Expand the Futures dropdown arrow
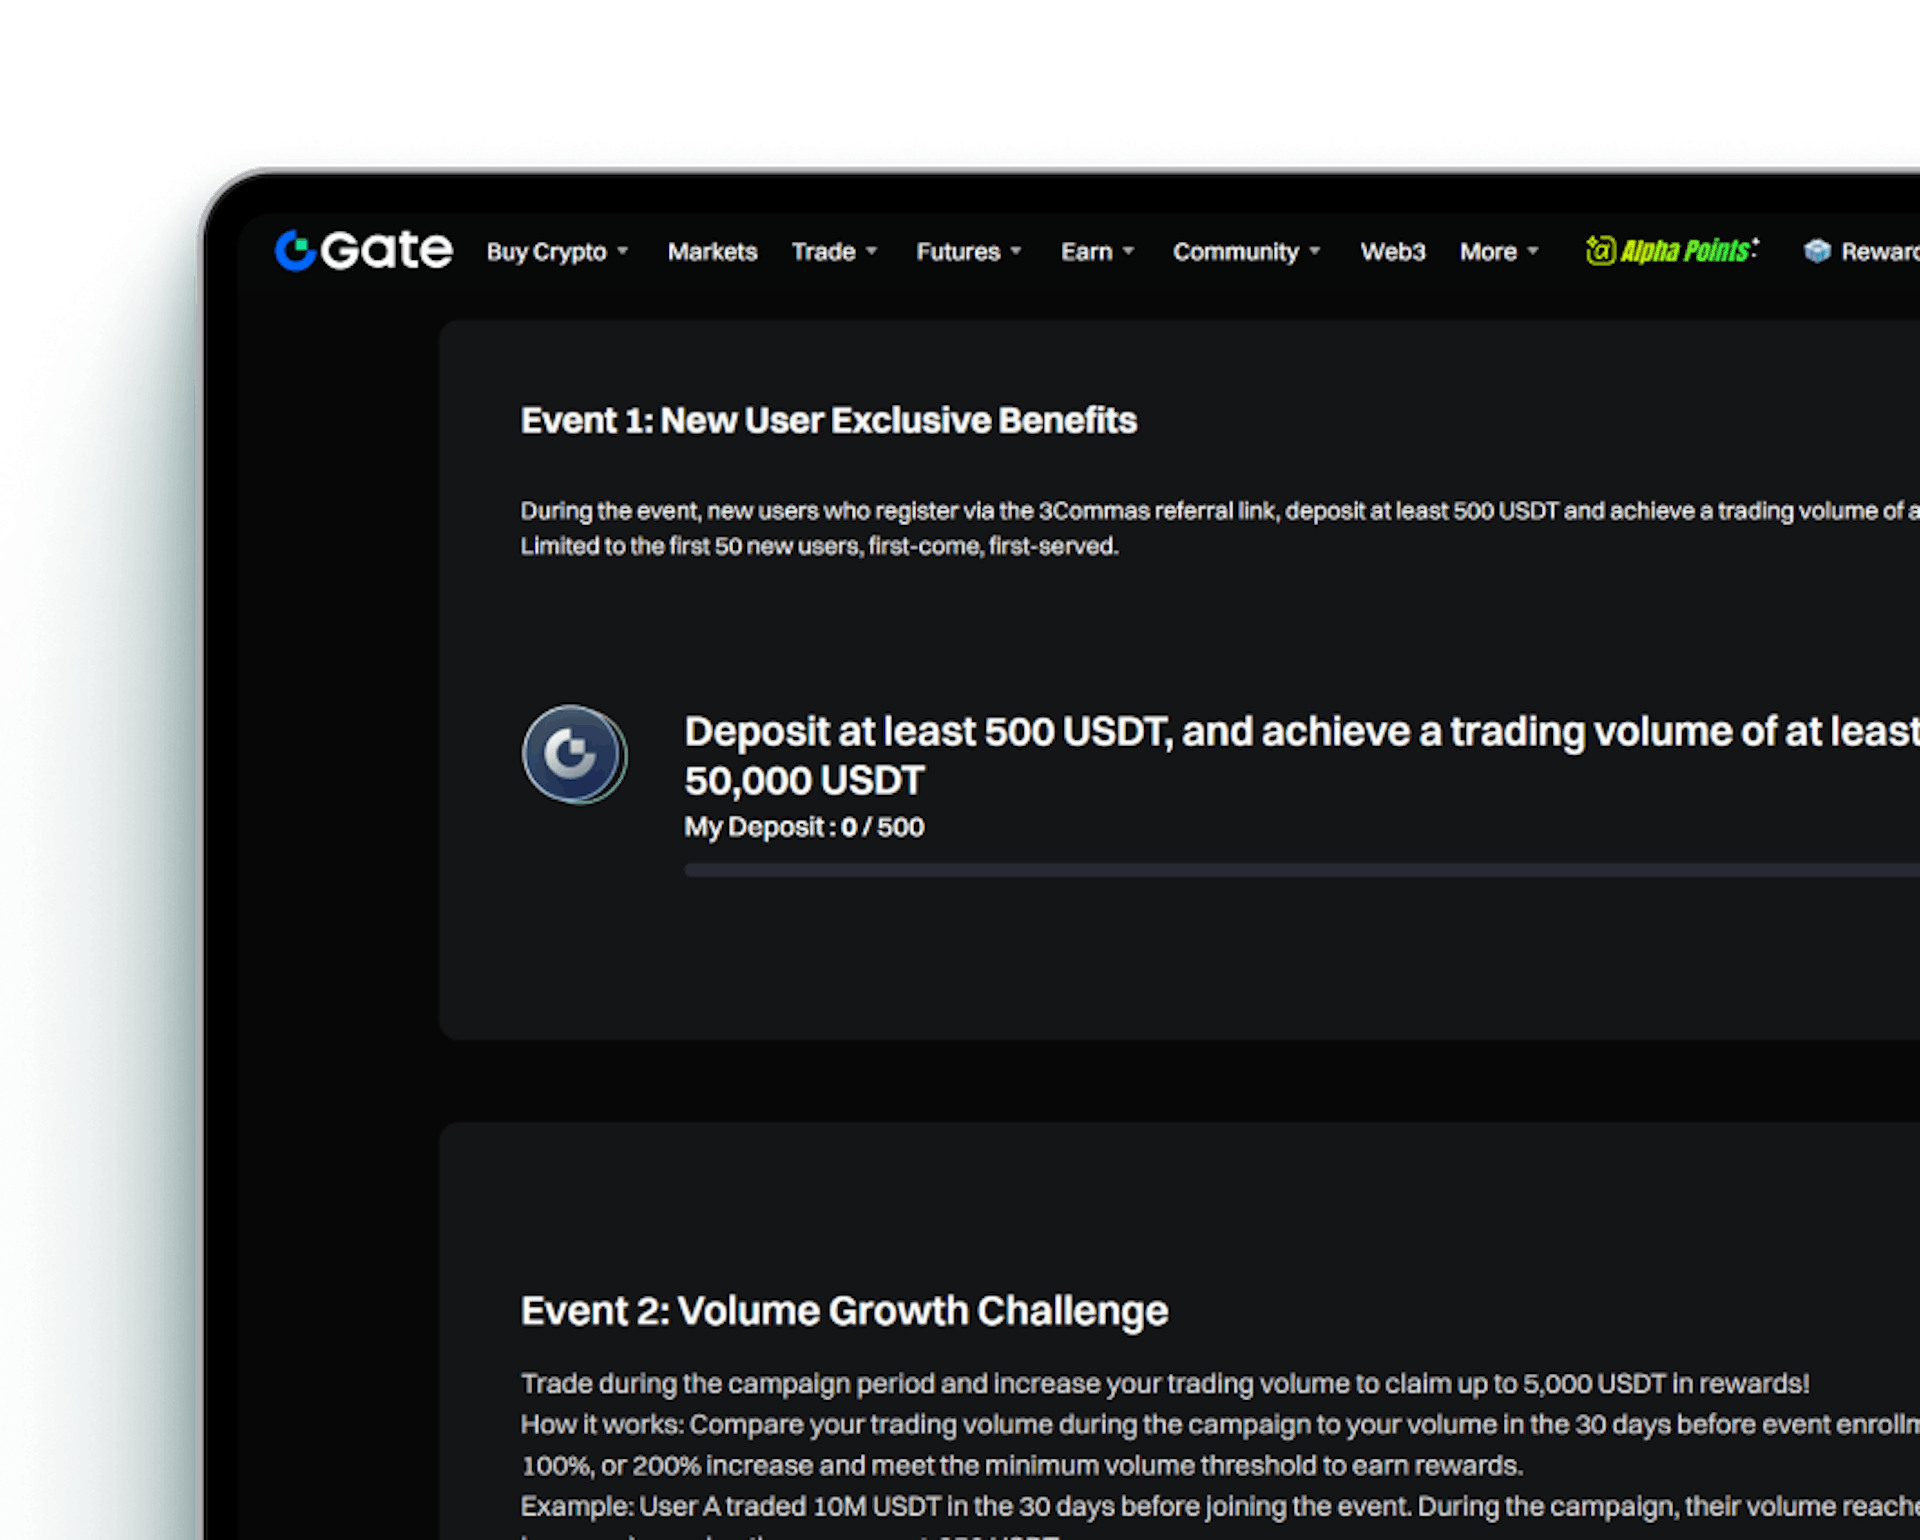 click(x=1015, y=251)
